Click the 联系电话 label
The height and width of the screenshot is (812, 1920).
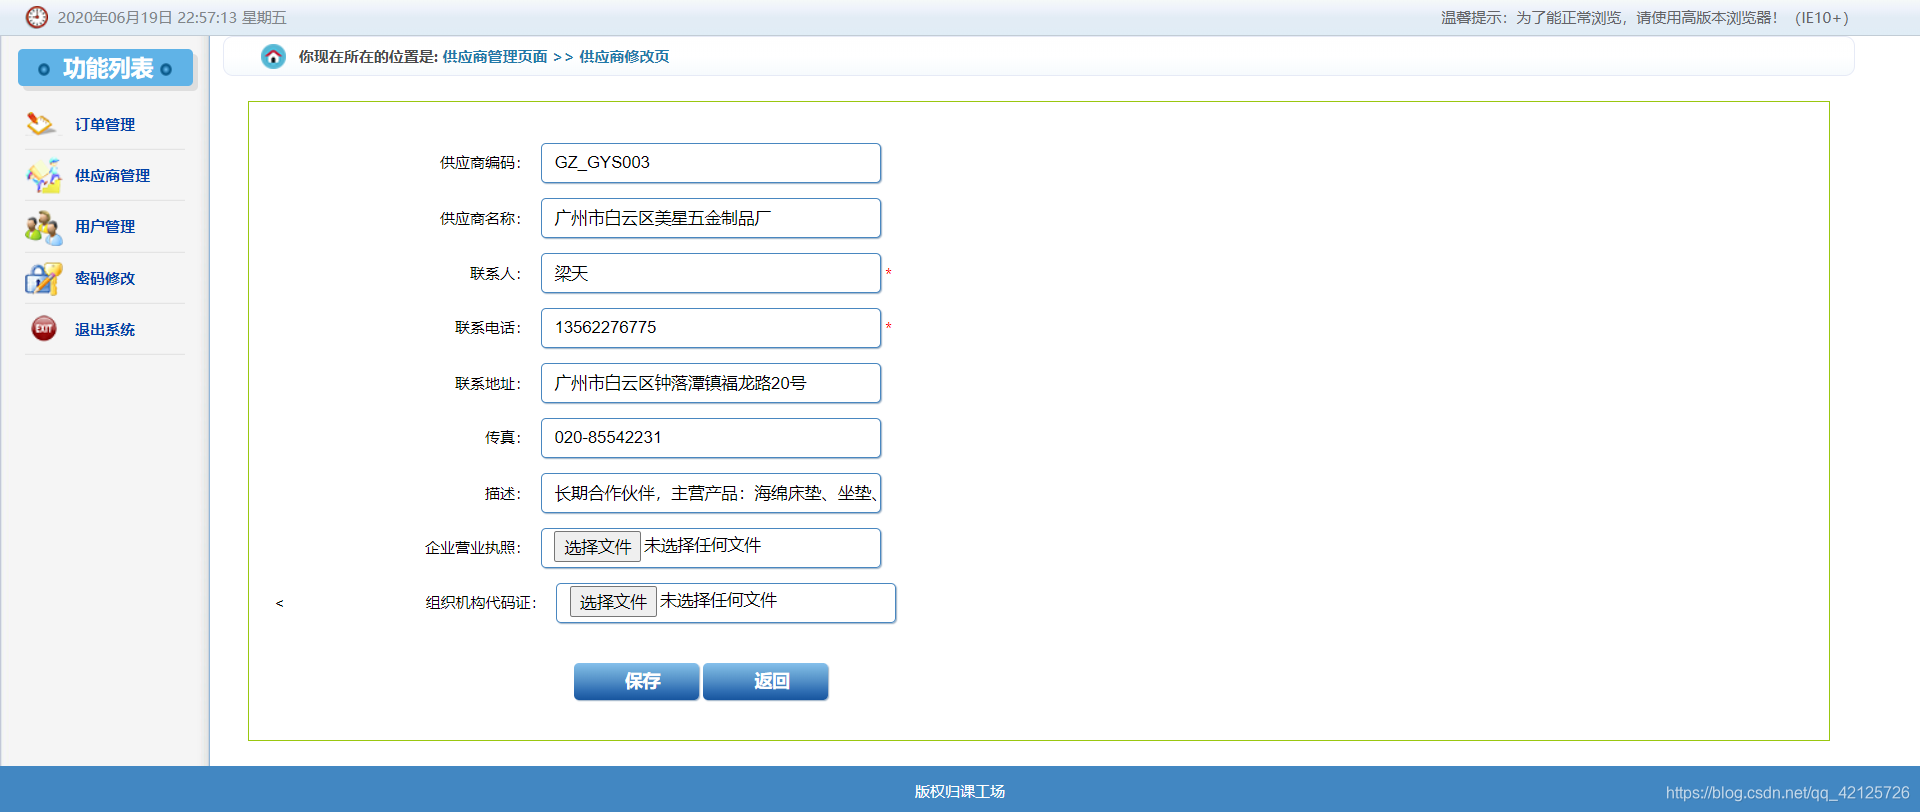[x=488, y=328]
